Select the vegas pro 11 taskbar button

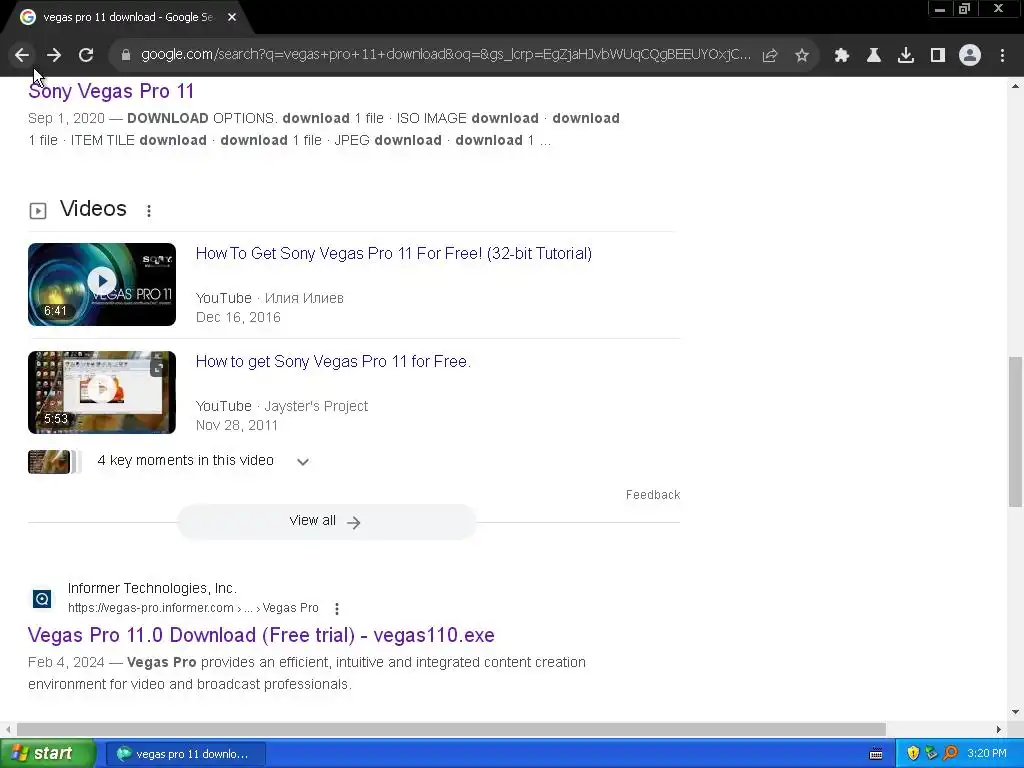184,754
